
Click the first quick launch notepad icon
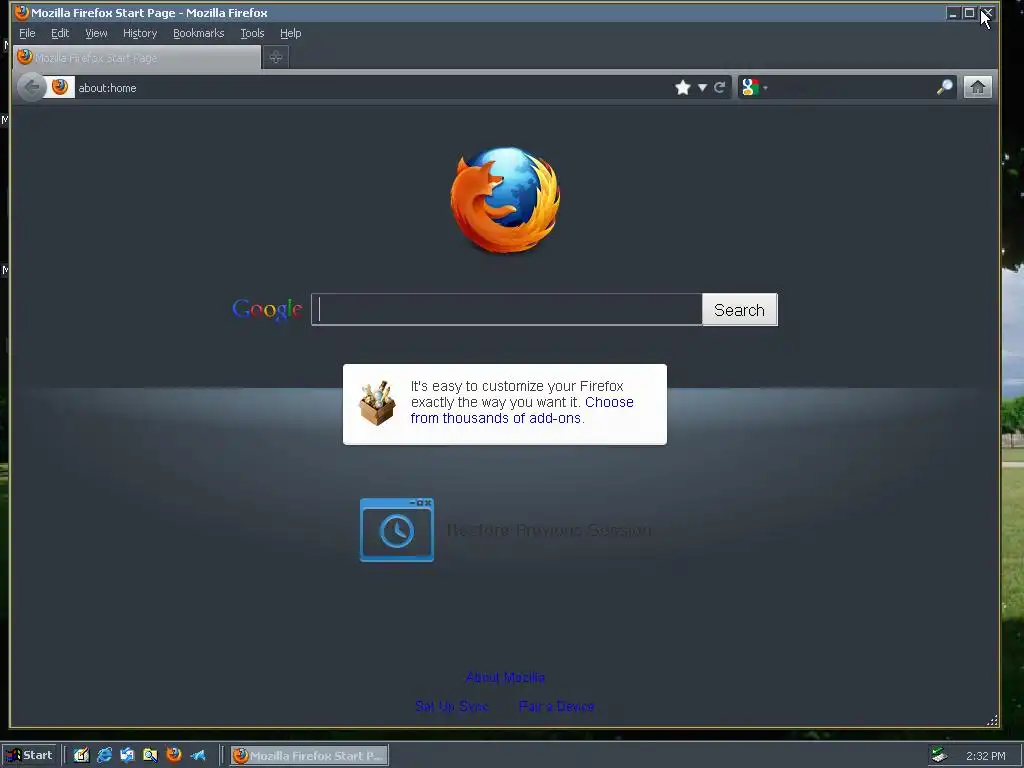(81, 755)
